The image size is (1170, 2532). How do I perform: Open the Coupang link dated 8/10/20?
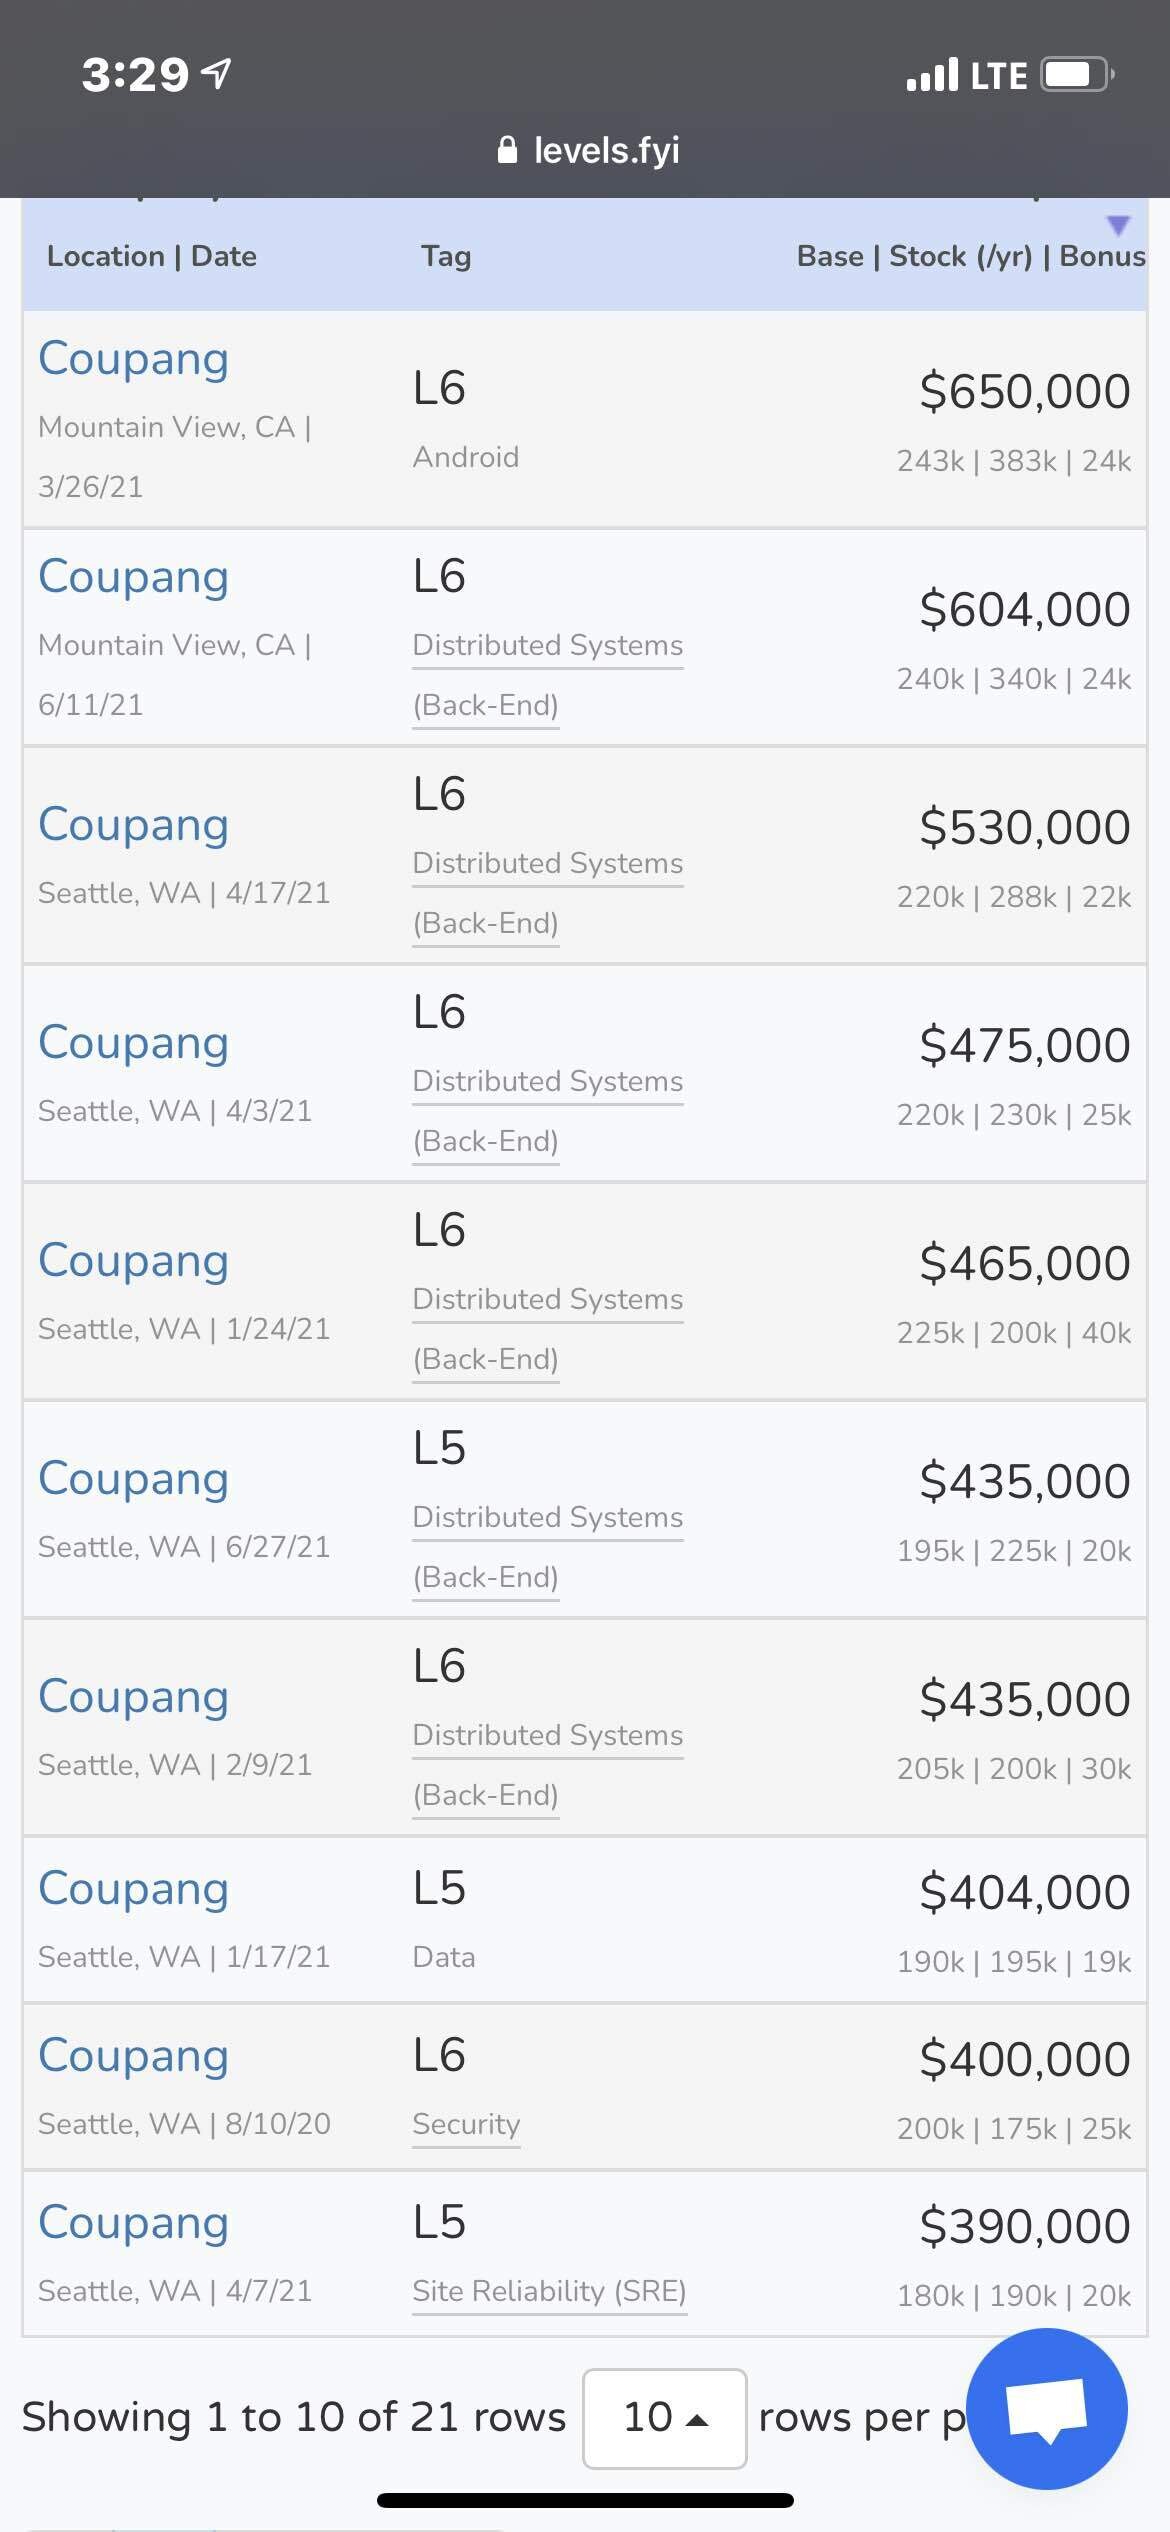133,2056
